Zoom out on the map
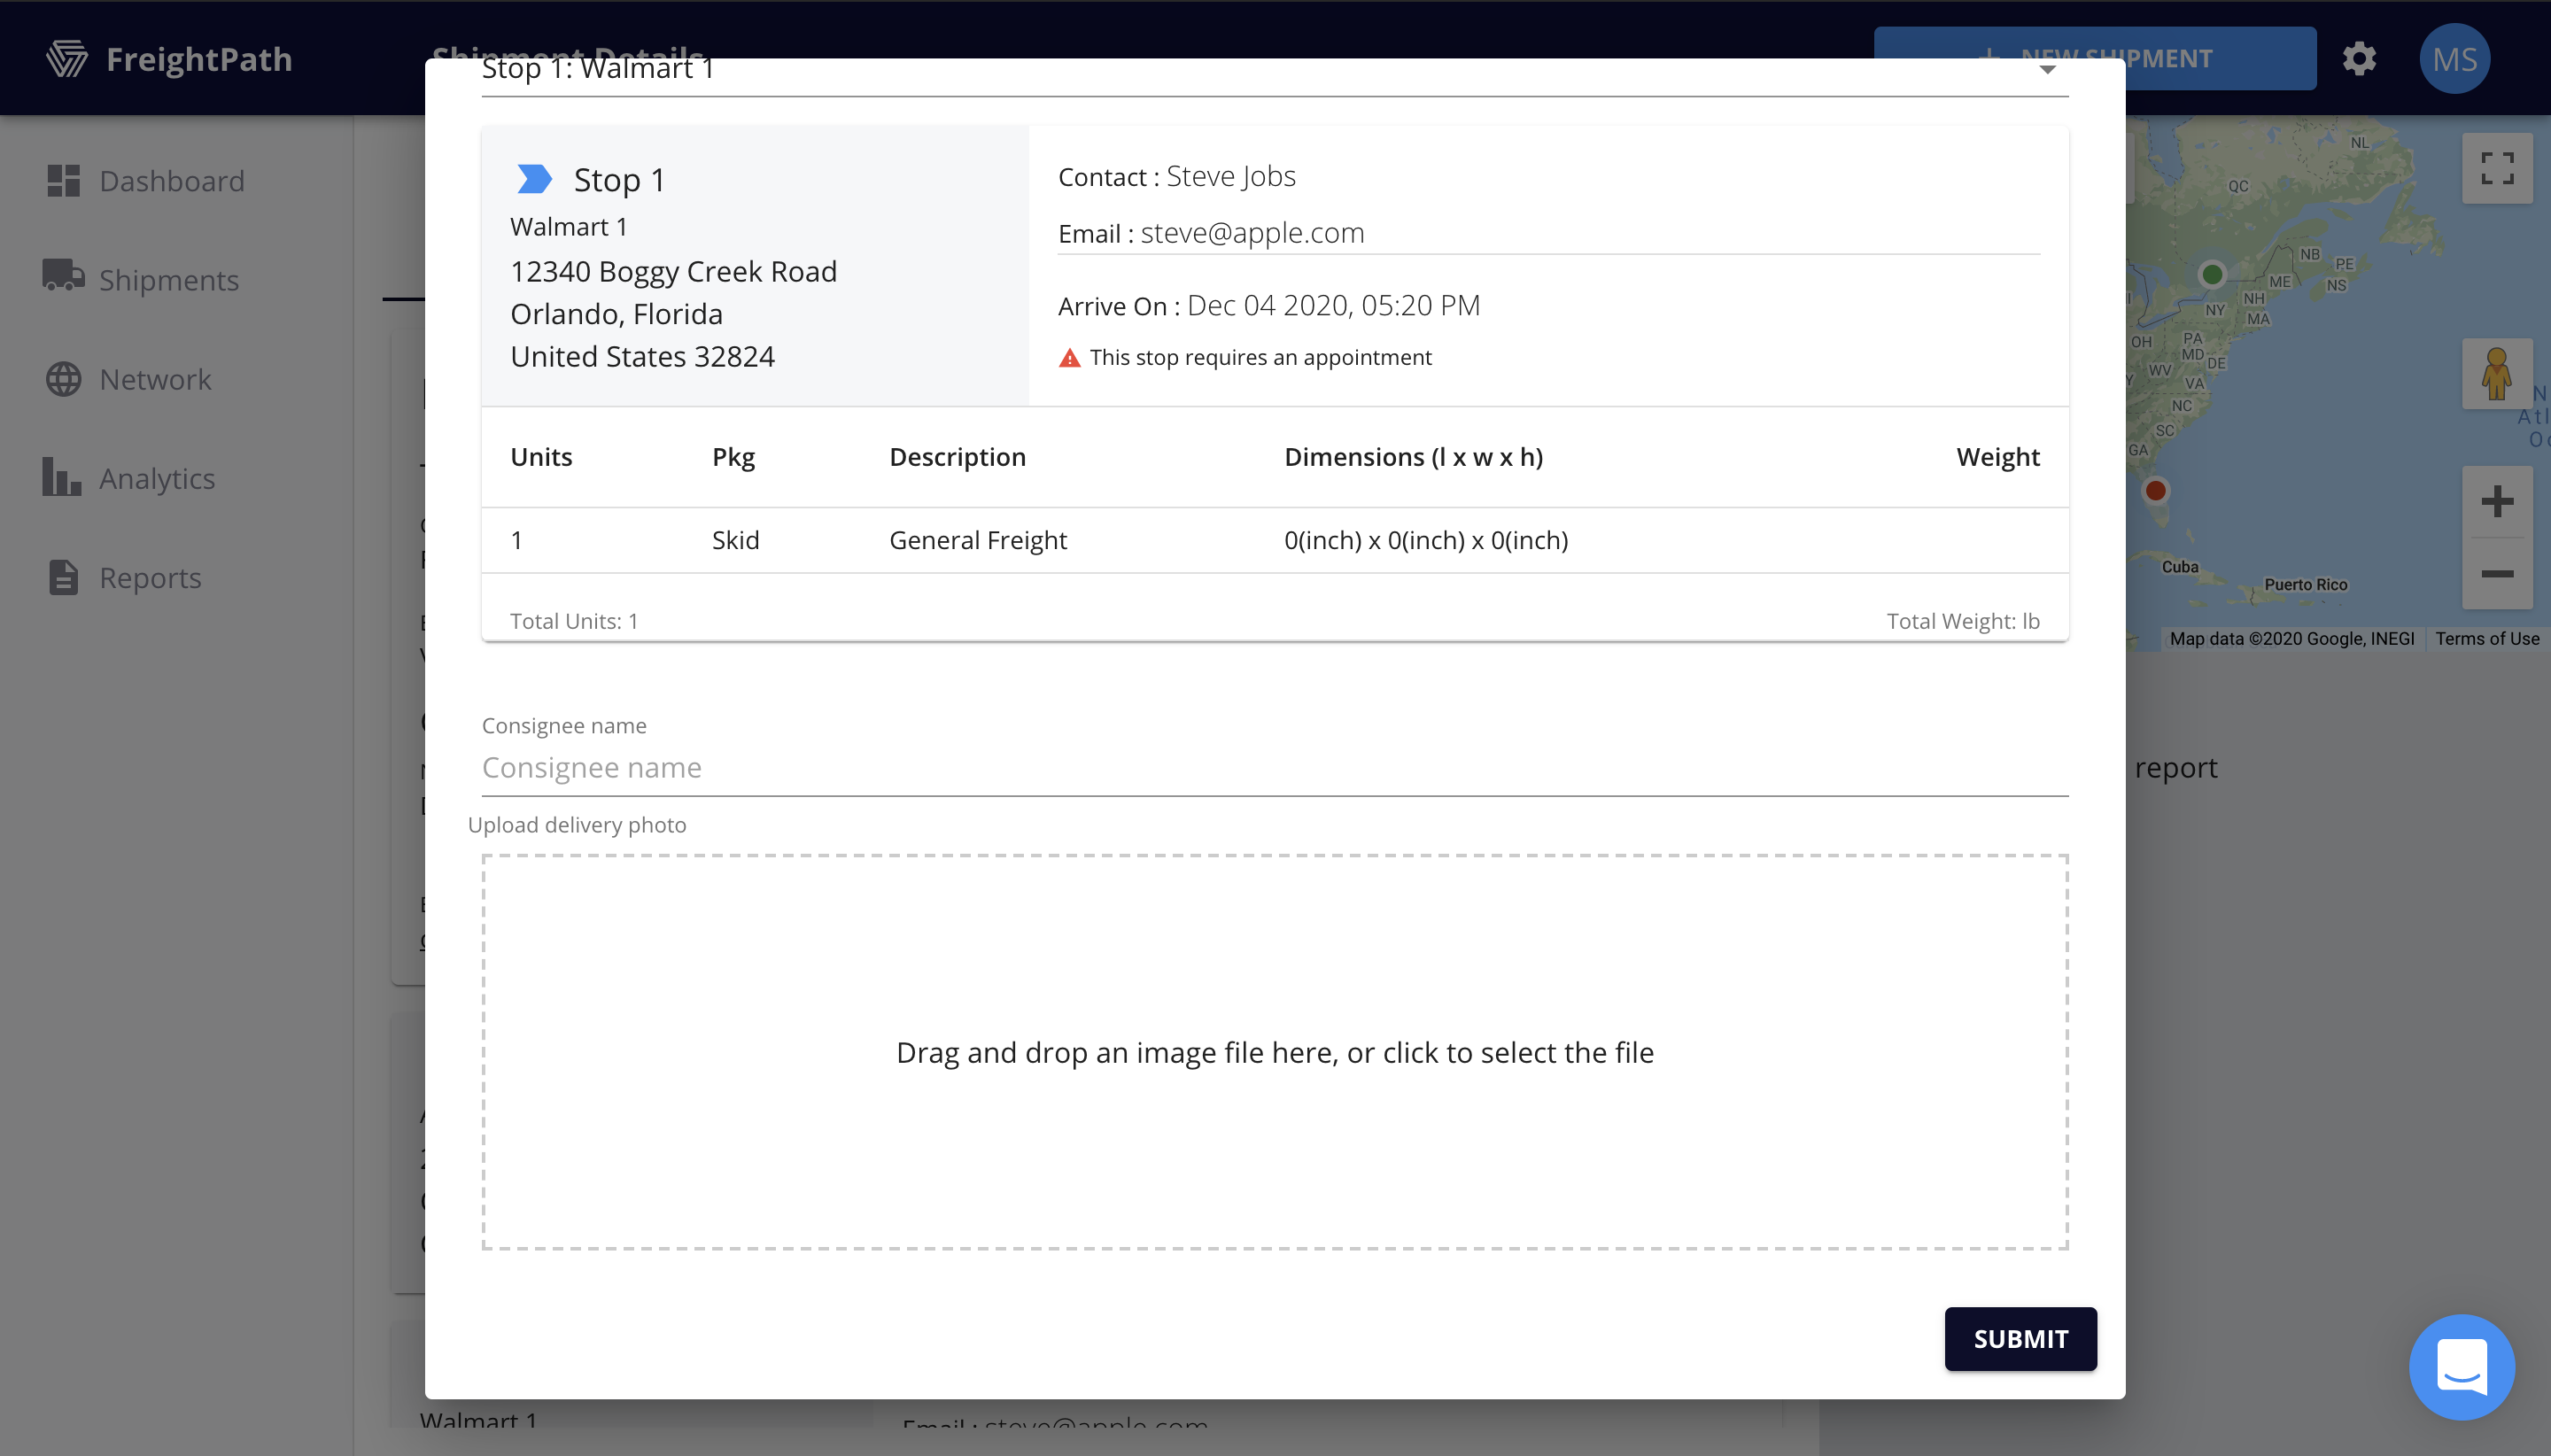 click(2497, 574)
